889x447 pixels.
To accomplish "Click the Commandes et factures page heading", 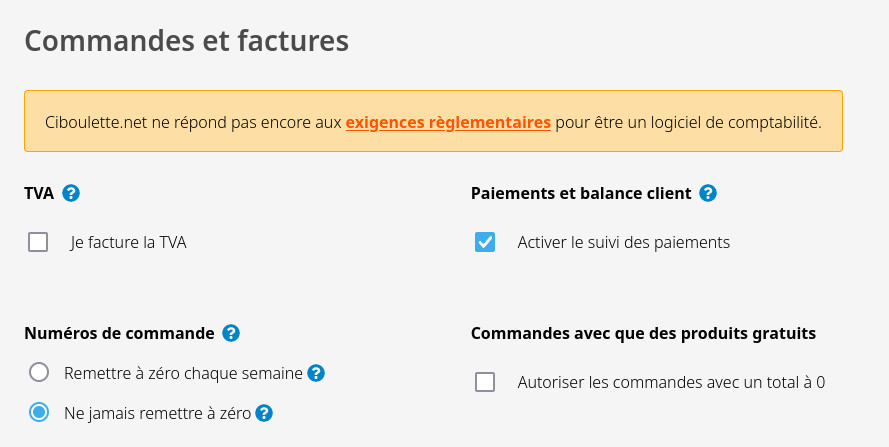I will [x=186, y=41].
